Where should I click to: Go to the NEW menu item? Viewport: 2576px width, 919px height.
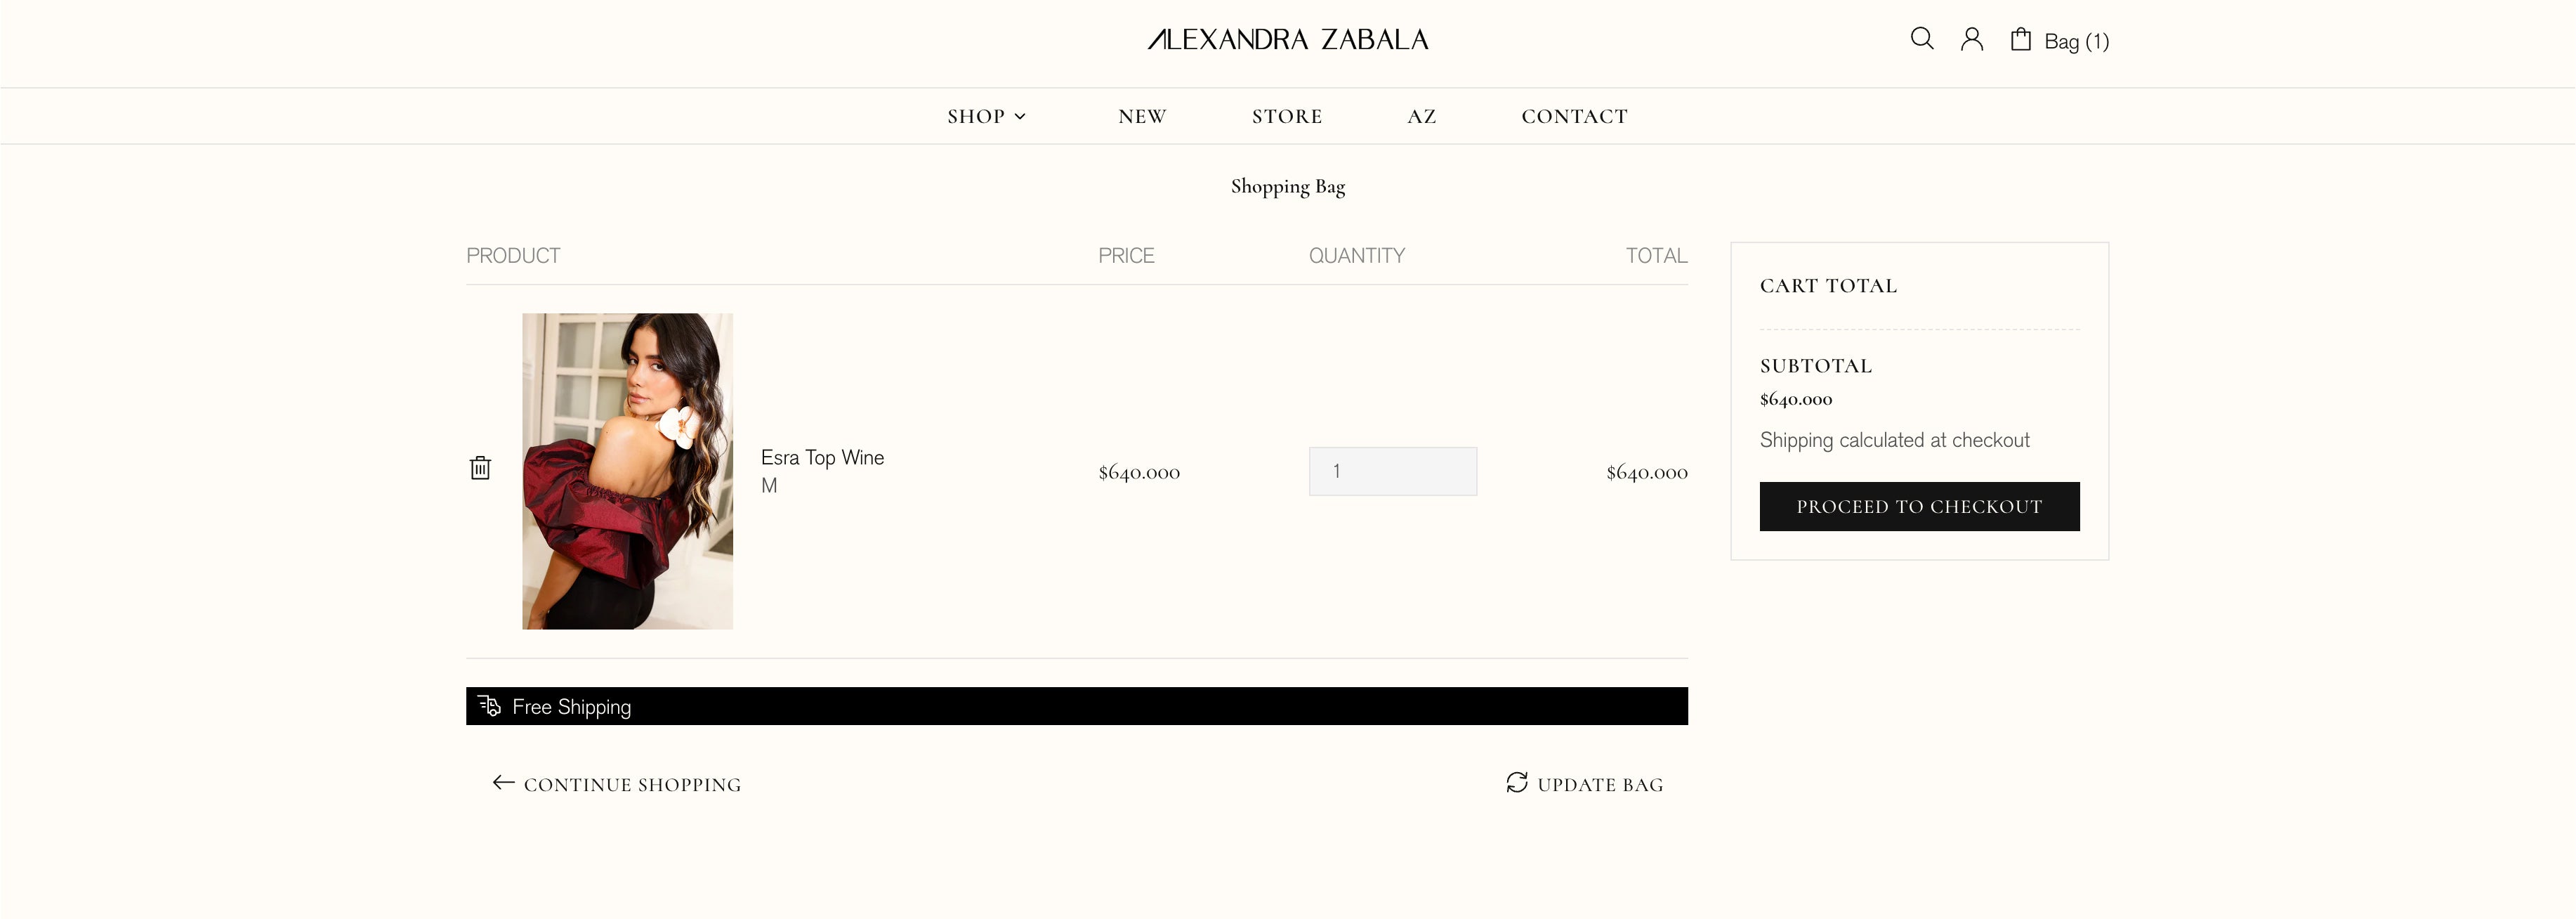point(1142,116)
